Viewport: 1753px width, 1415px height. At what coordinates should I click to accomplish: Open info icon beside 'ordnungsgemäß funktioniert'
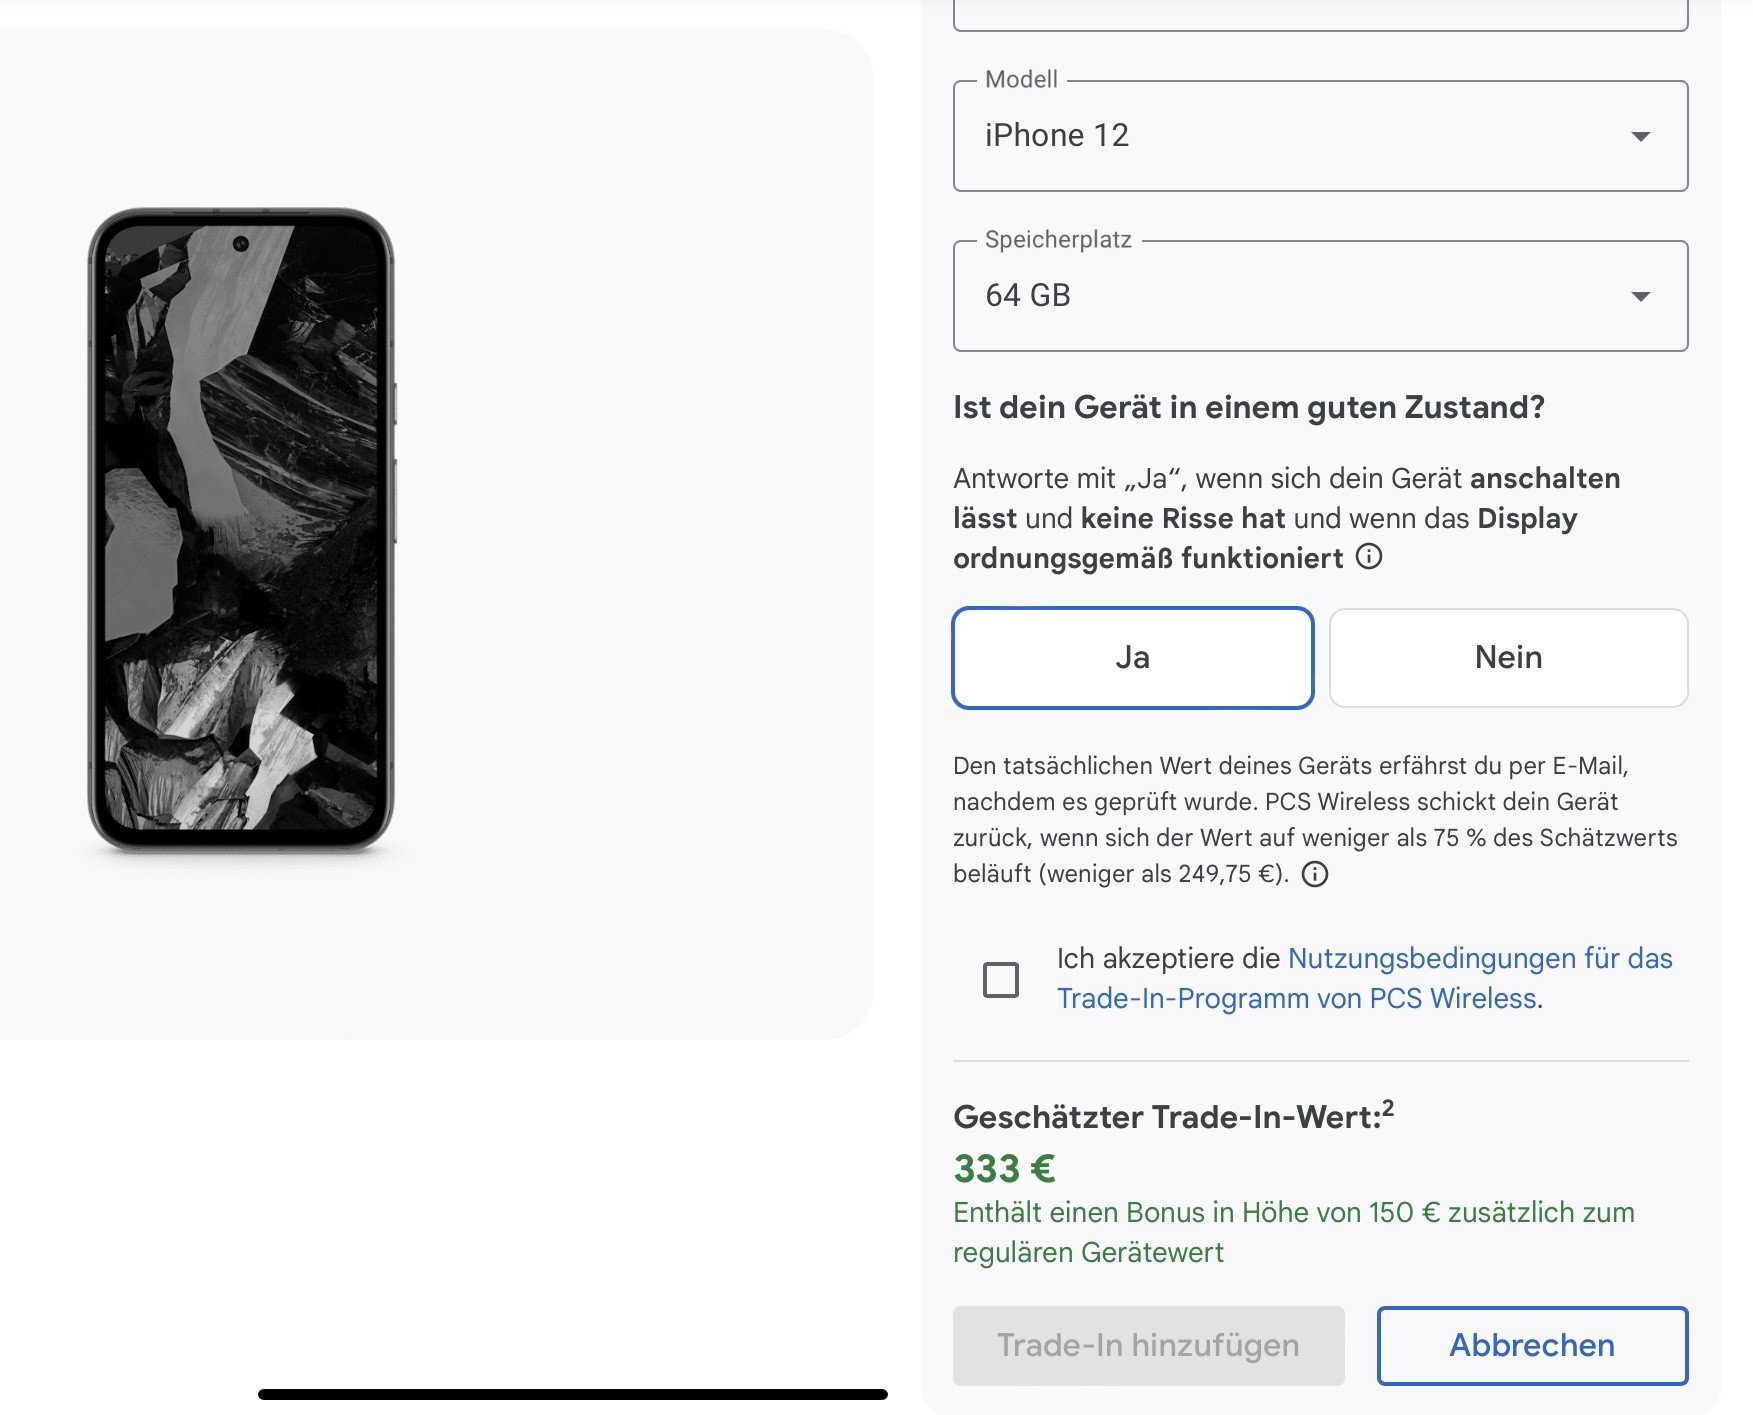tap(1369, 556)
